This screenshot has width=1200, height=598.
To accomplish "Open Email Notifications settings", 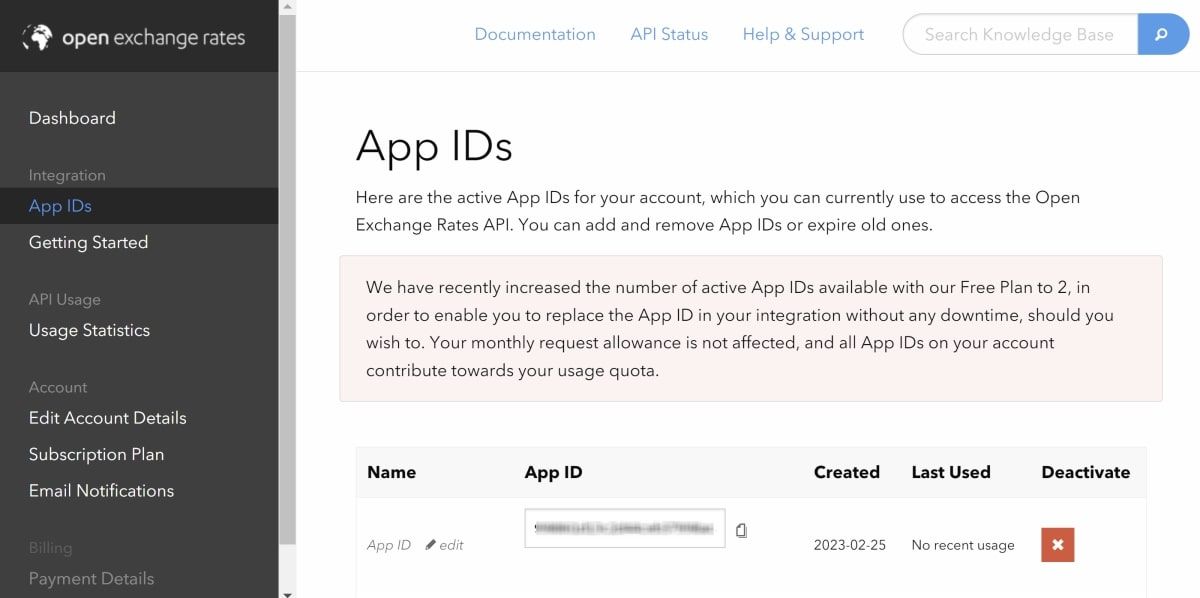I will pos(101,490).
